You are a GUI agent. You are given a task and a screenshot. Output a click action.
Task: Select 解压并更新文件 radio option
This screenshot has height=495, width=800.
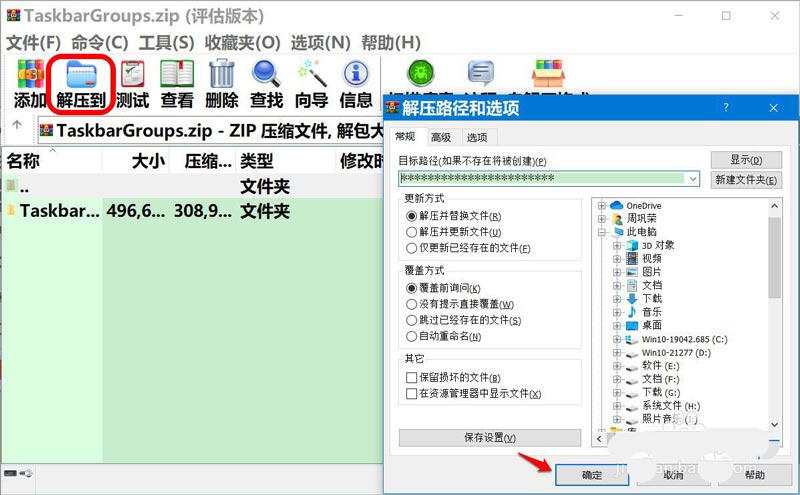(454, 232)
